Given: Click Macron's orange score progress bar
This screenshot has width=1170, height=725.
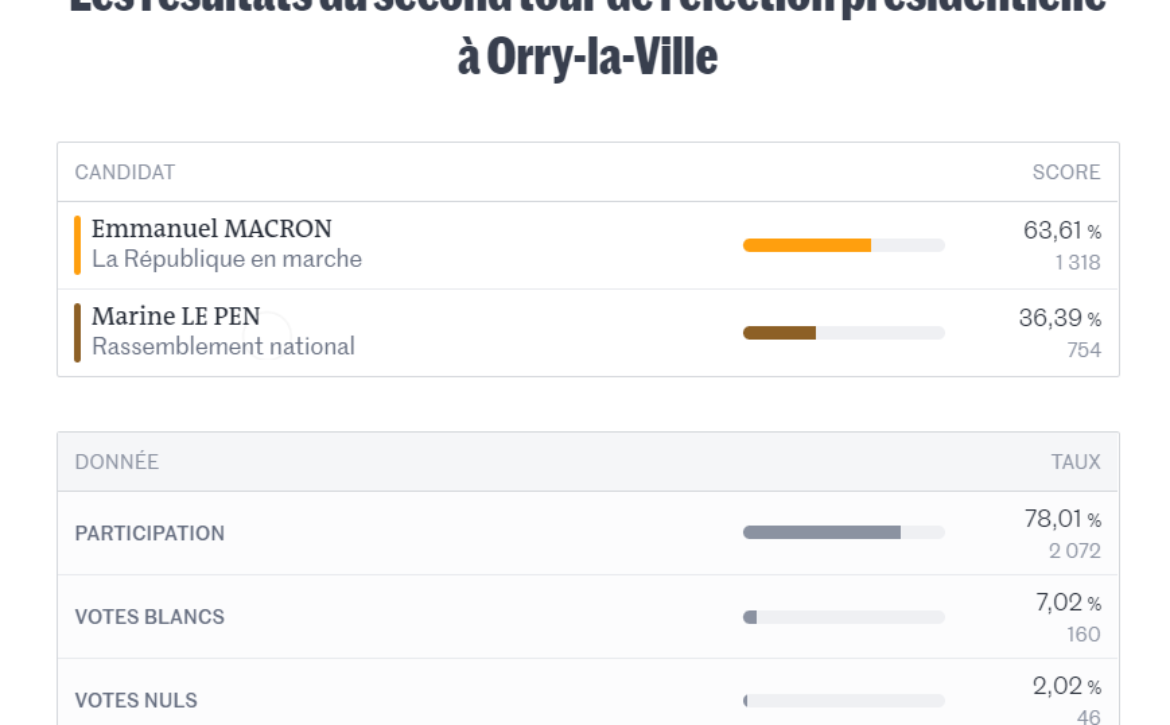Looking at the screenshot, I should 844,245.
